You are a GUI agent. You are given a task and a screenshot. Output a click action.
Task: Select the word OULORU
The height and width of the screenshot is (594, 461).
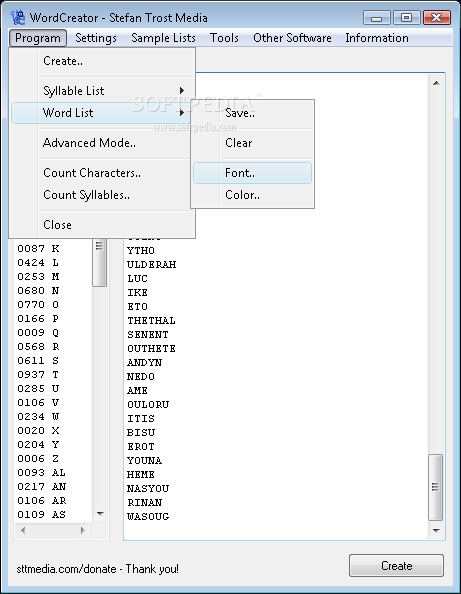pyautogui.click(x=148, y=405)
